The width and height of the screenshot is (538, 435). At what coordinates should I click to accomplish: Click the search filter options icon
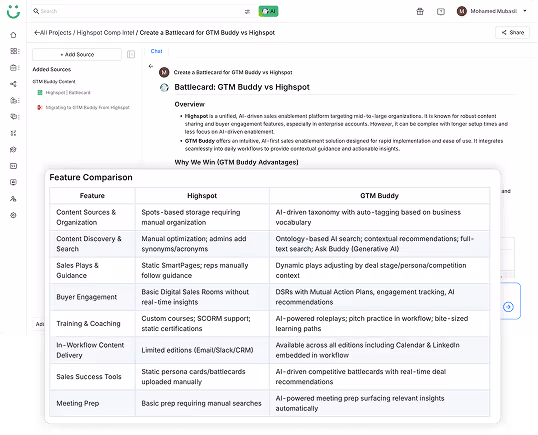click(x=247, y=12)
